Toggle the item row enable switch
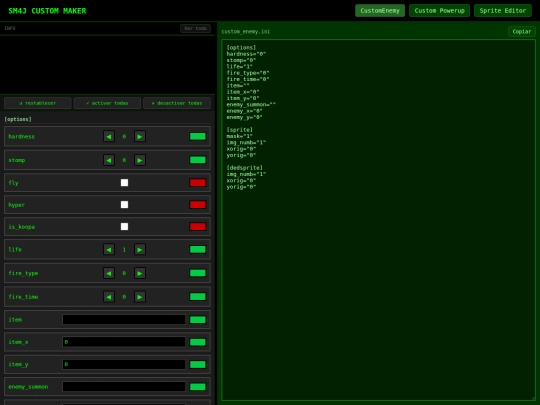Viewport: 540px width, 405px height. coord(198,320)
